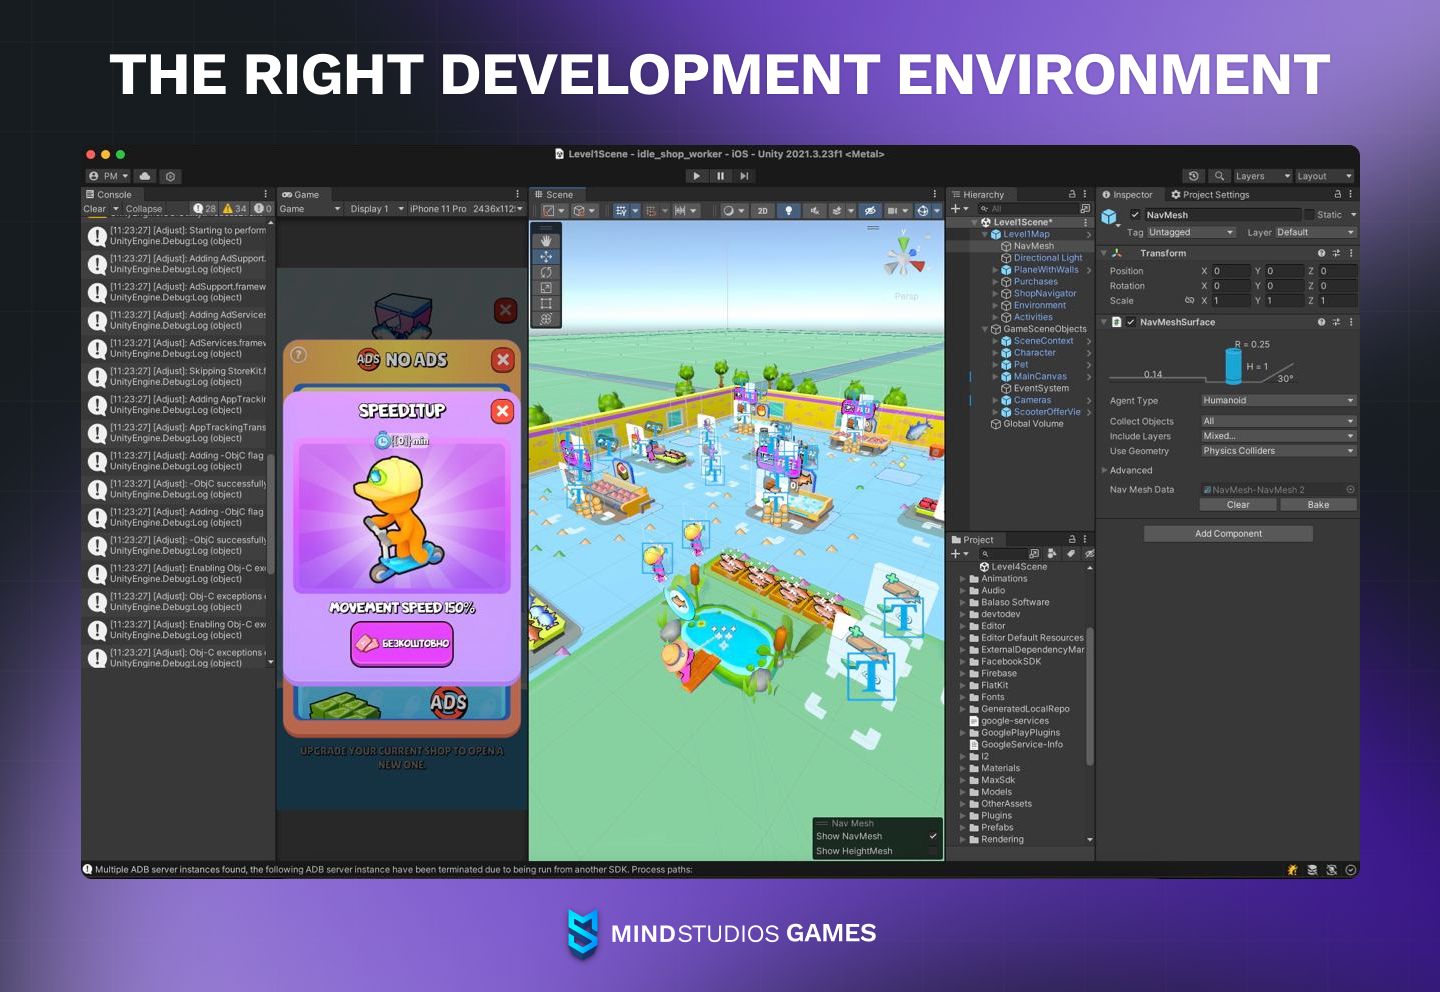Screen dimensions: 1440x992
Task: Toggle Show NavMesh checkbox
Action: (x=933, y=836)
